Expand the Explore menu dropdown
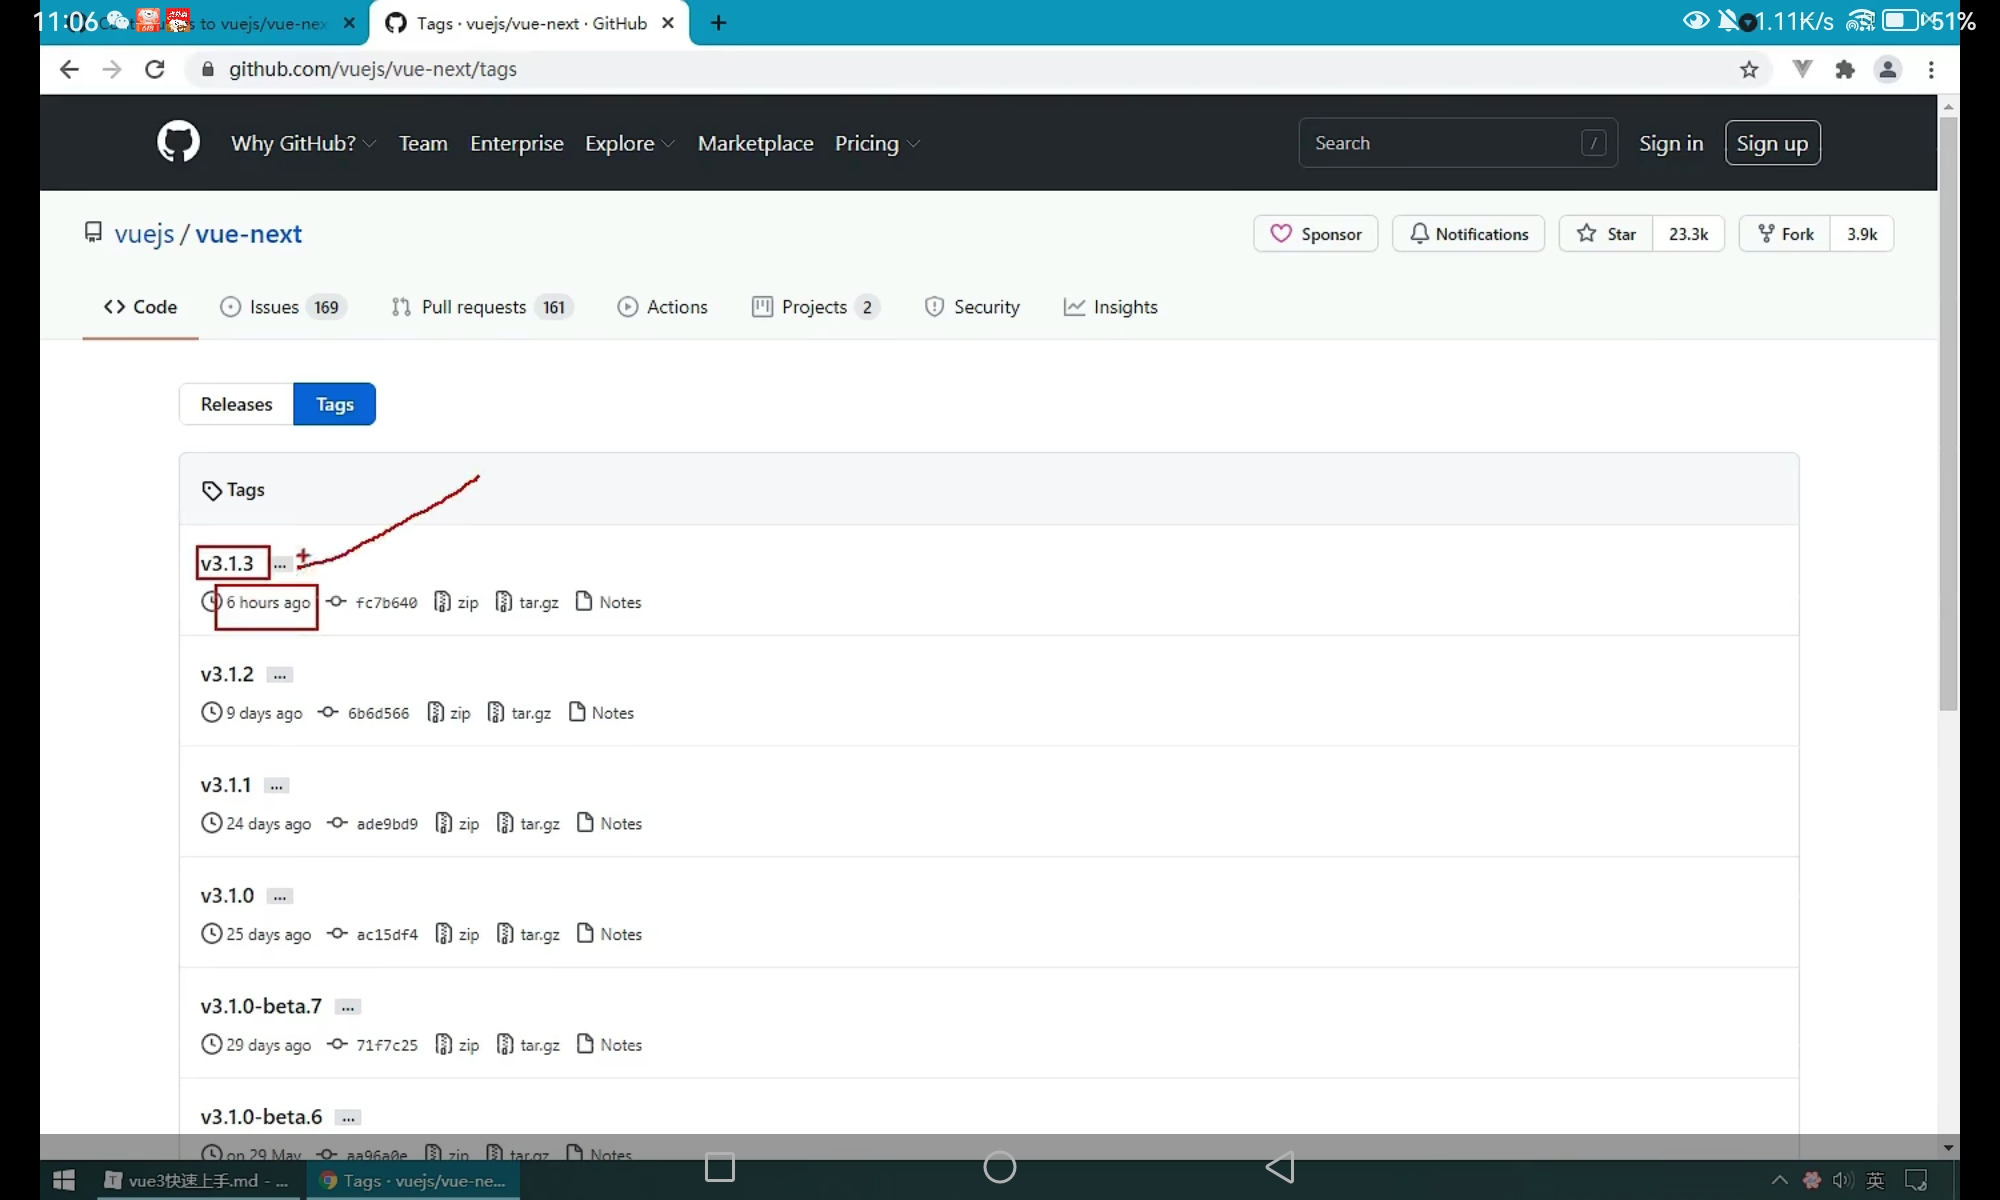 pos(629,143)
